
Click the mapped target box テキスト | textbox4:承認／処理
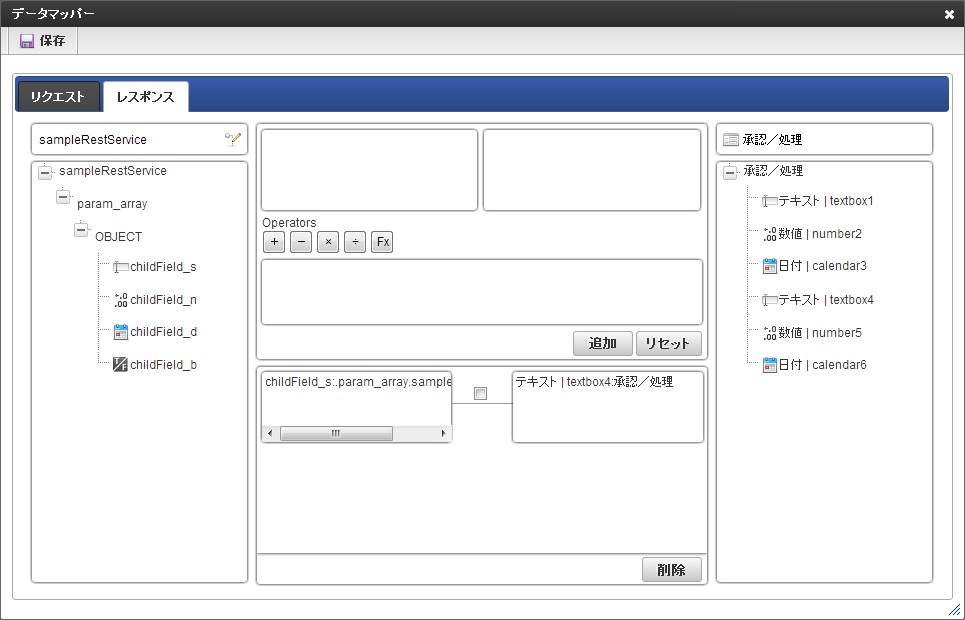click(607, 407)
